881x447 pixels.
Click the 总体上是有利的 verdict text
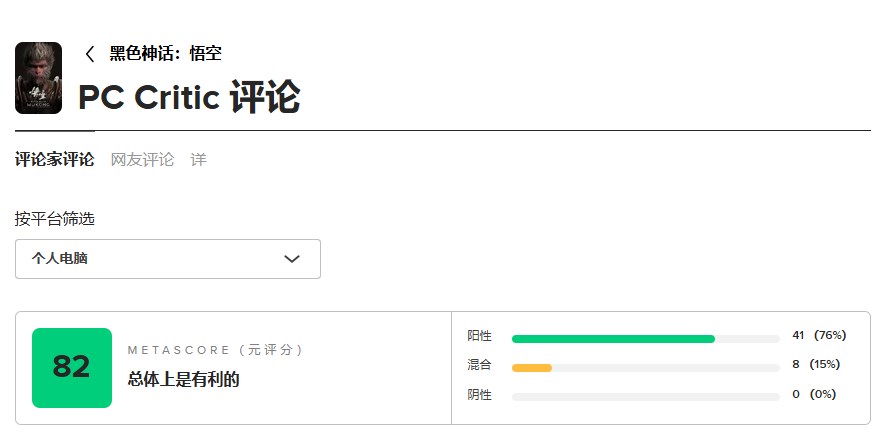pyautogui.click(x=184, y=379)
